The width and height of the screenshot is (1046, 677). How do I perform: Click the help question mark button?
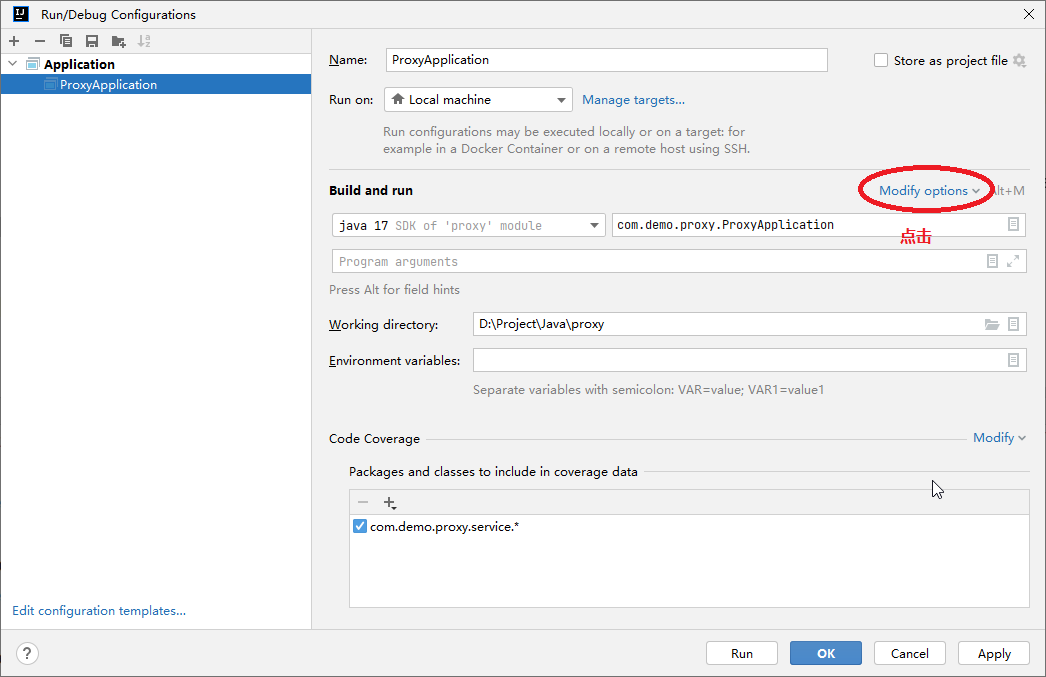27,653
